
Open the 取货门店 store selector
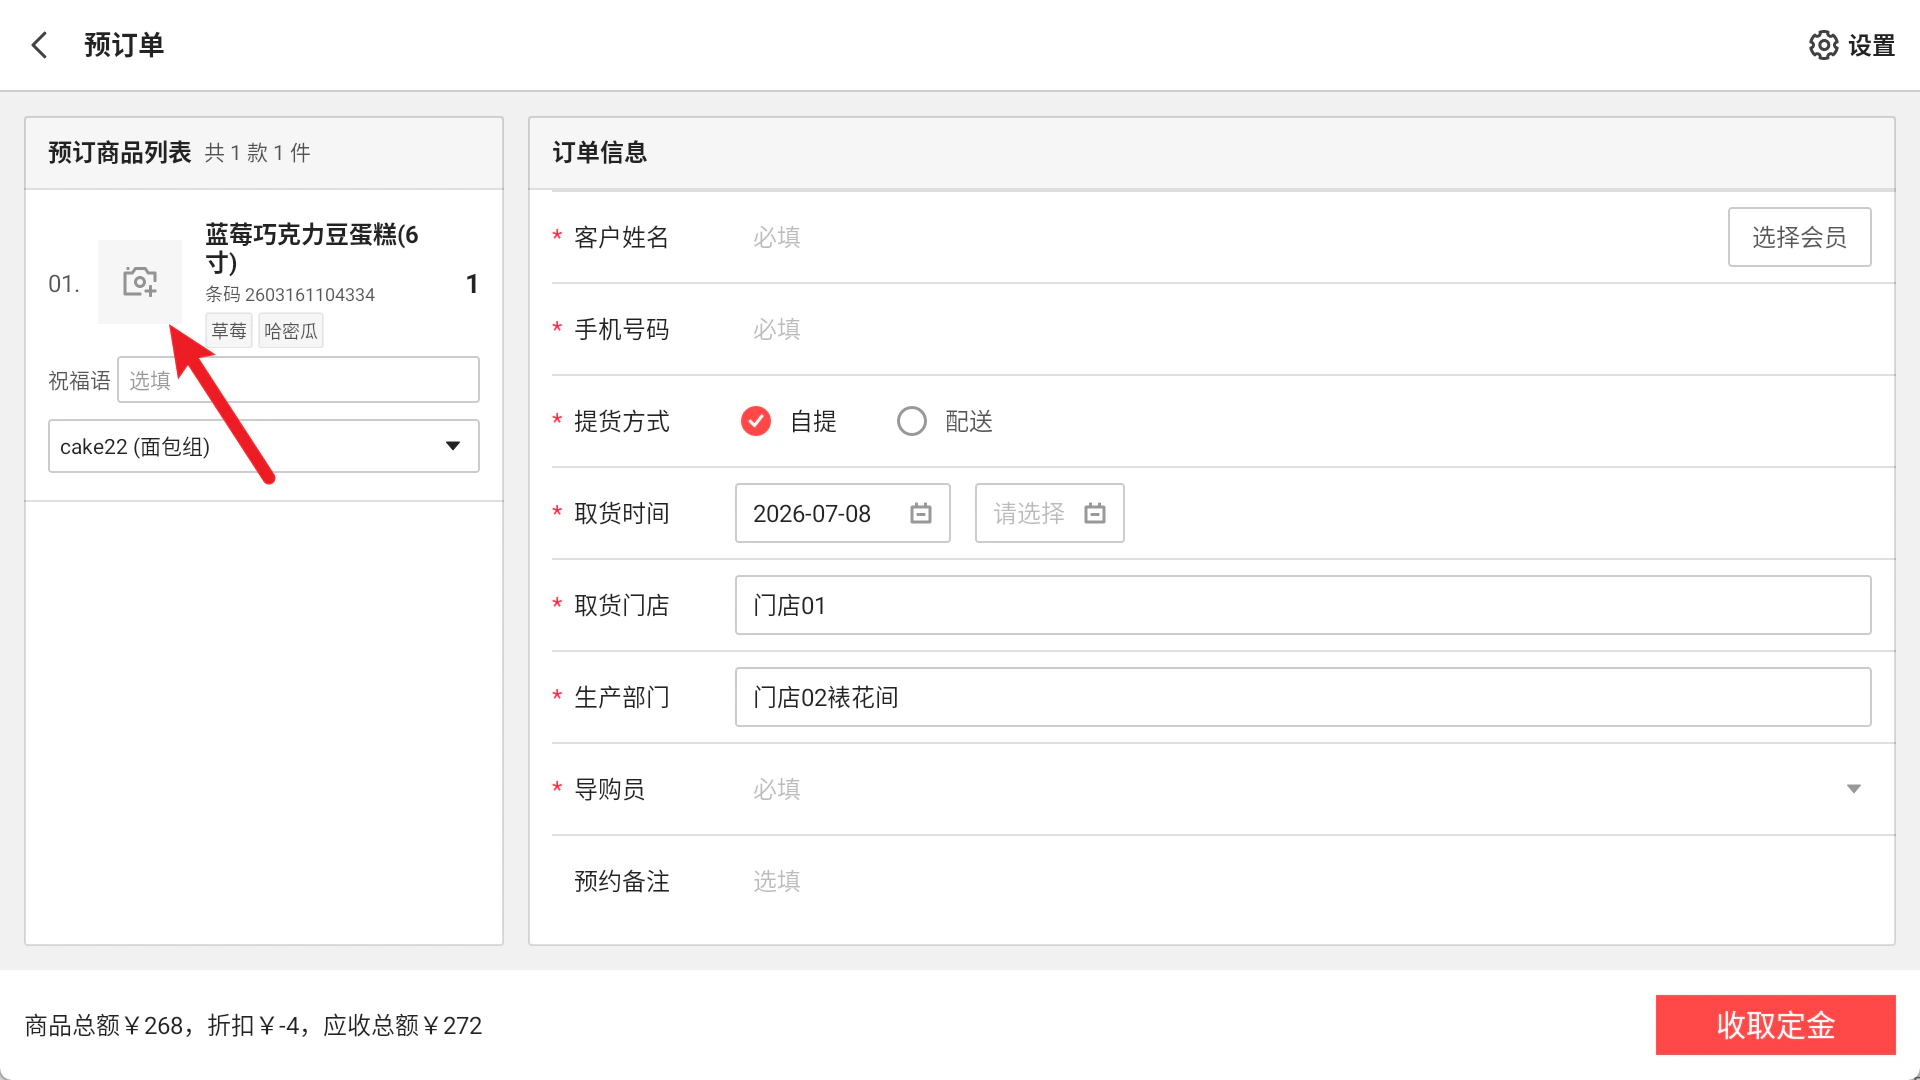pyautogui.click(x=1303, y=605)
